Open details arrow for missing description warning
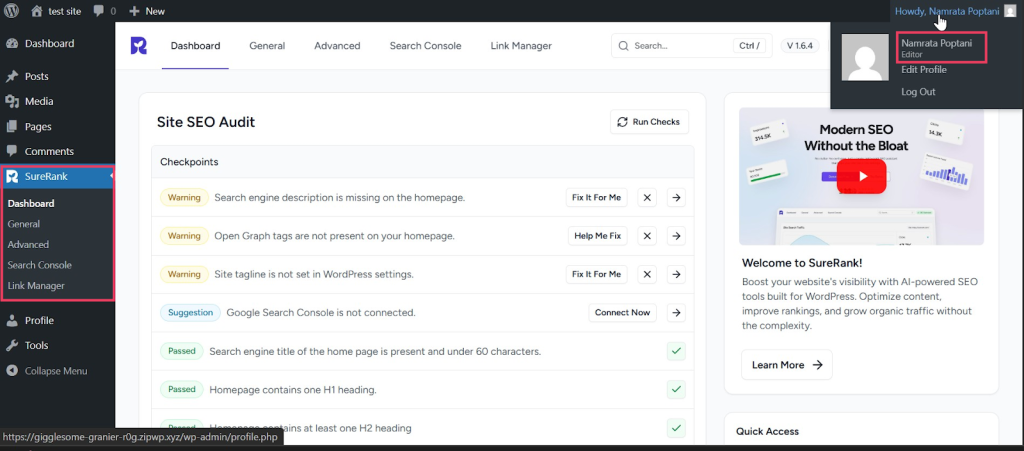The width and height of the screenshot is (1024, 451). tap(677, 197)
